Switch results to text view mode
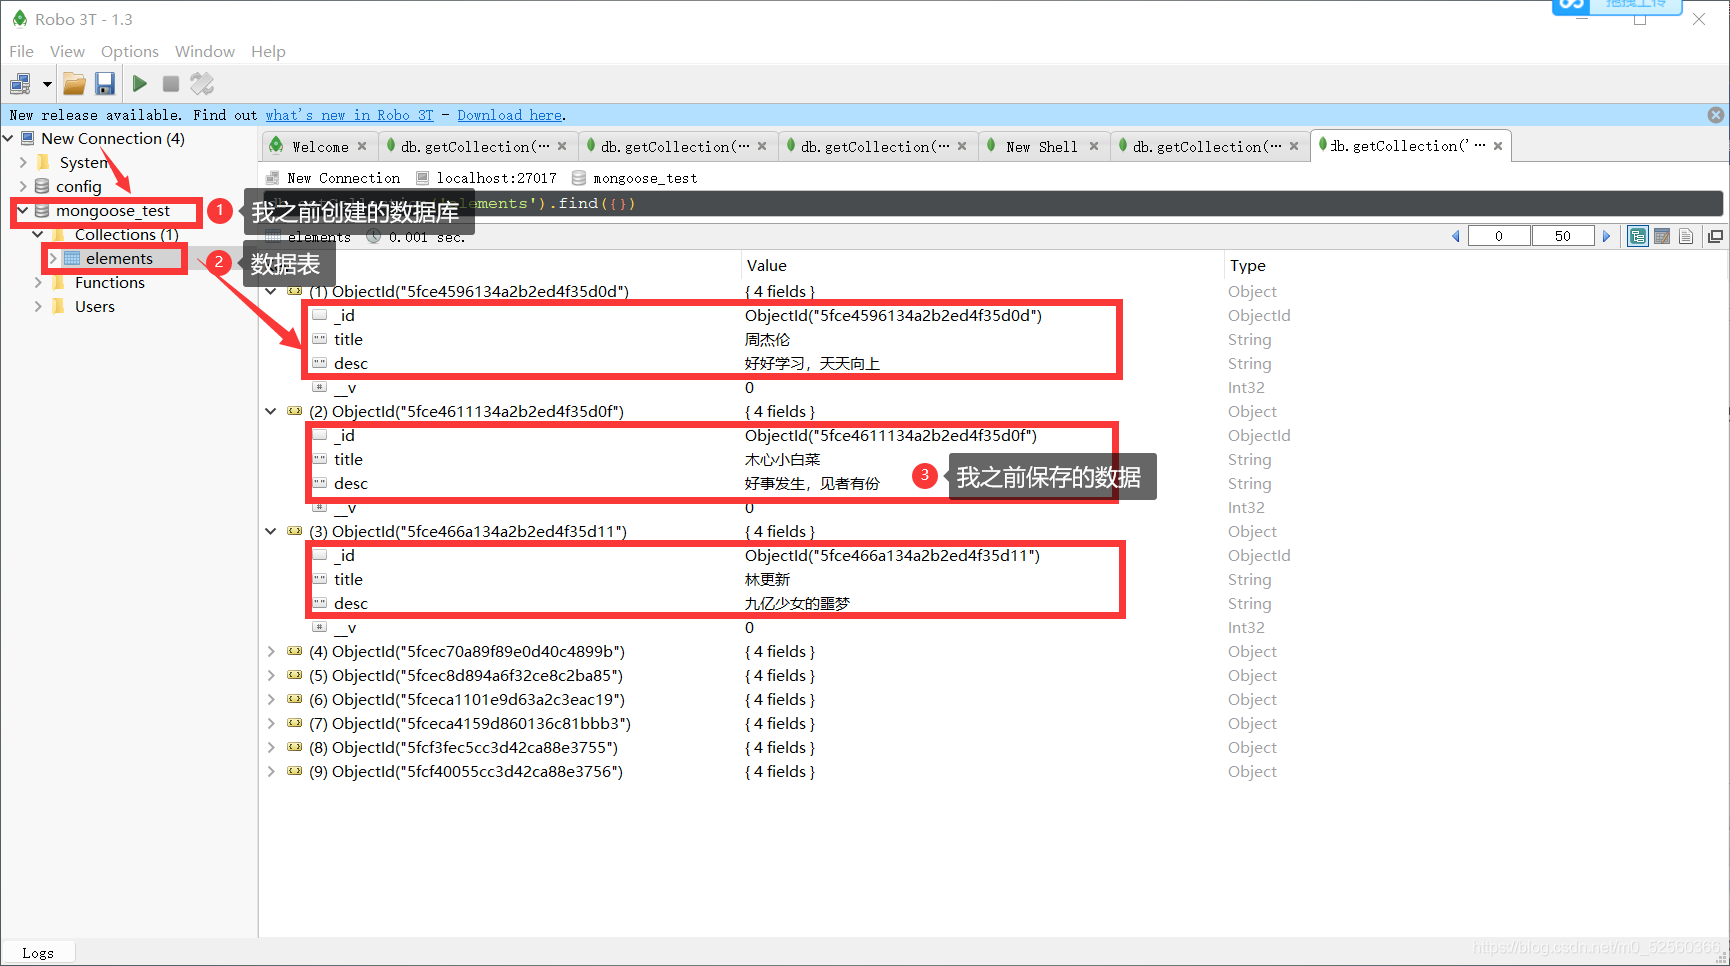 [1686, 236]
